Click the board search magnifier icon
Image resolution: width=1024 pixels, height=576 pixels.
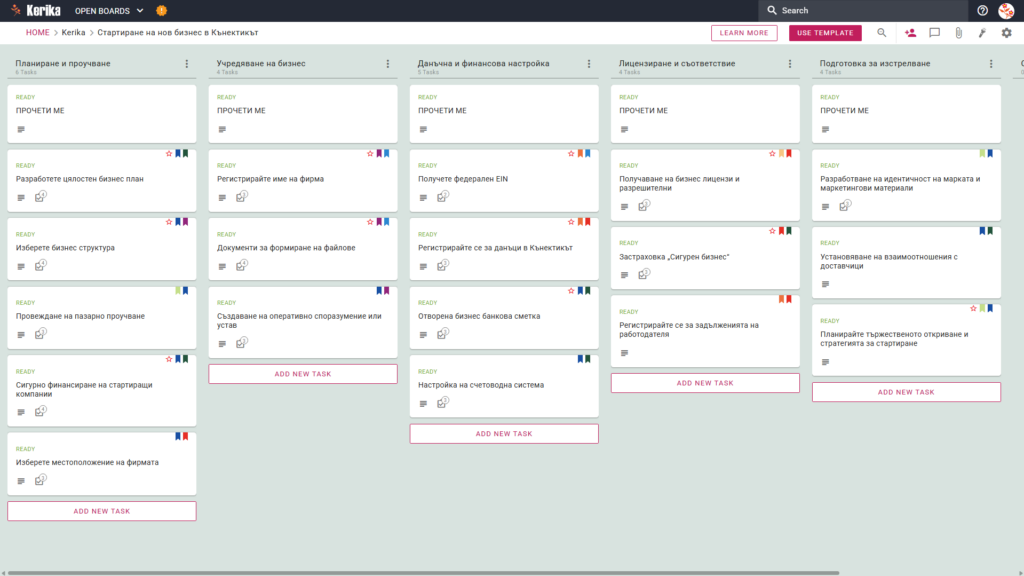click(882, 33)
